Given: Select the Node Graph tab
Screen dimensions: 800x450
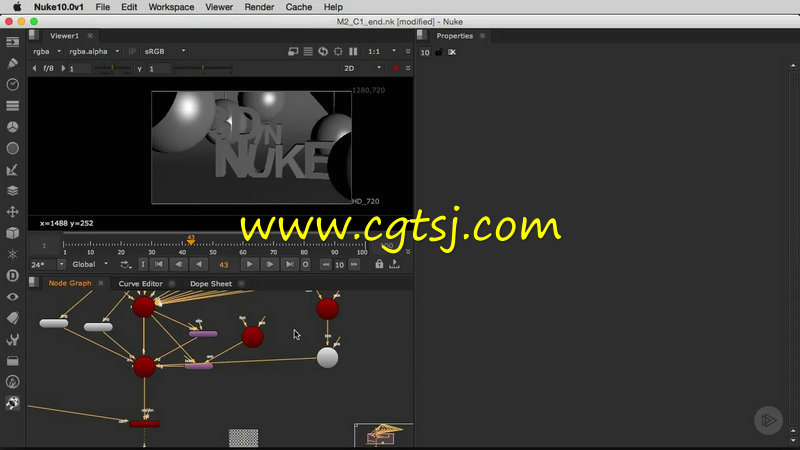Looking at the screenshot, I should click(x=70, y=283).
